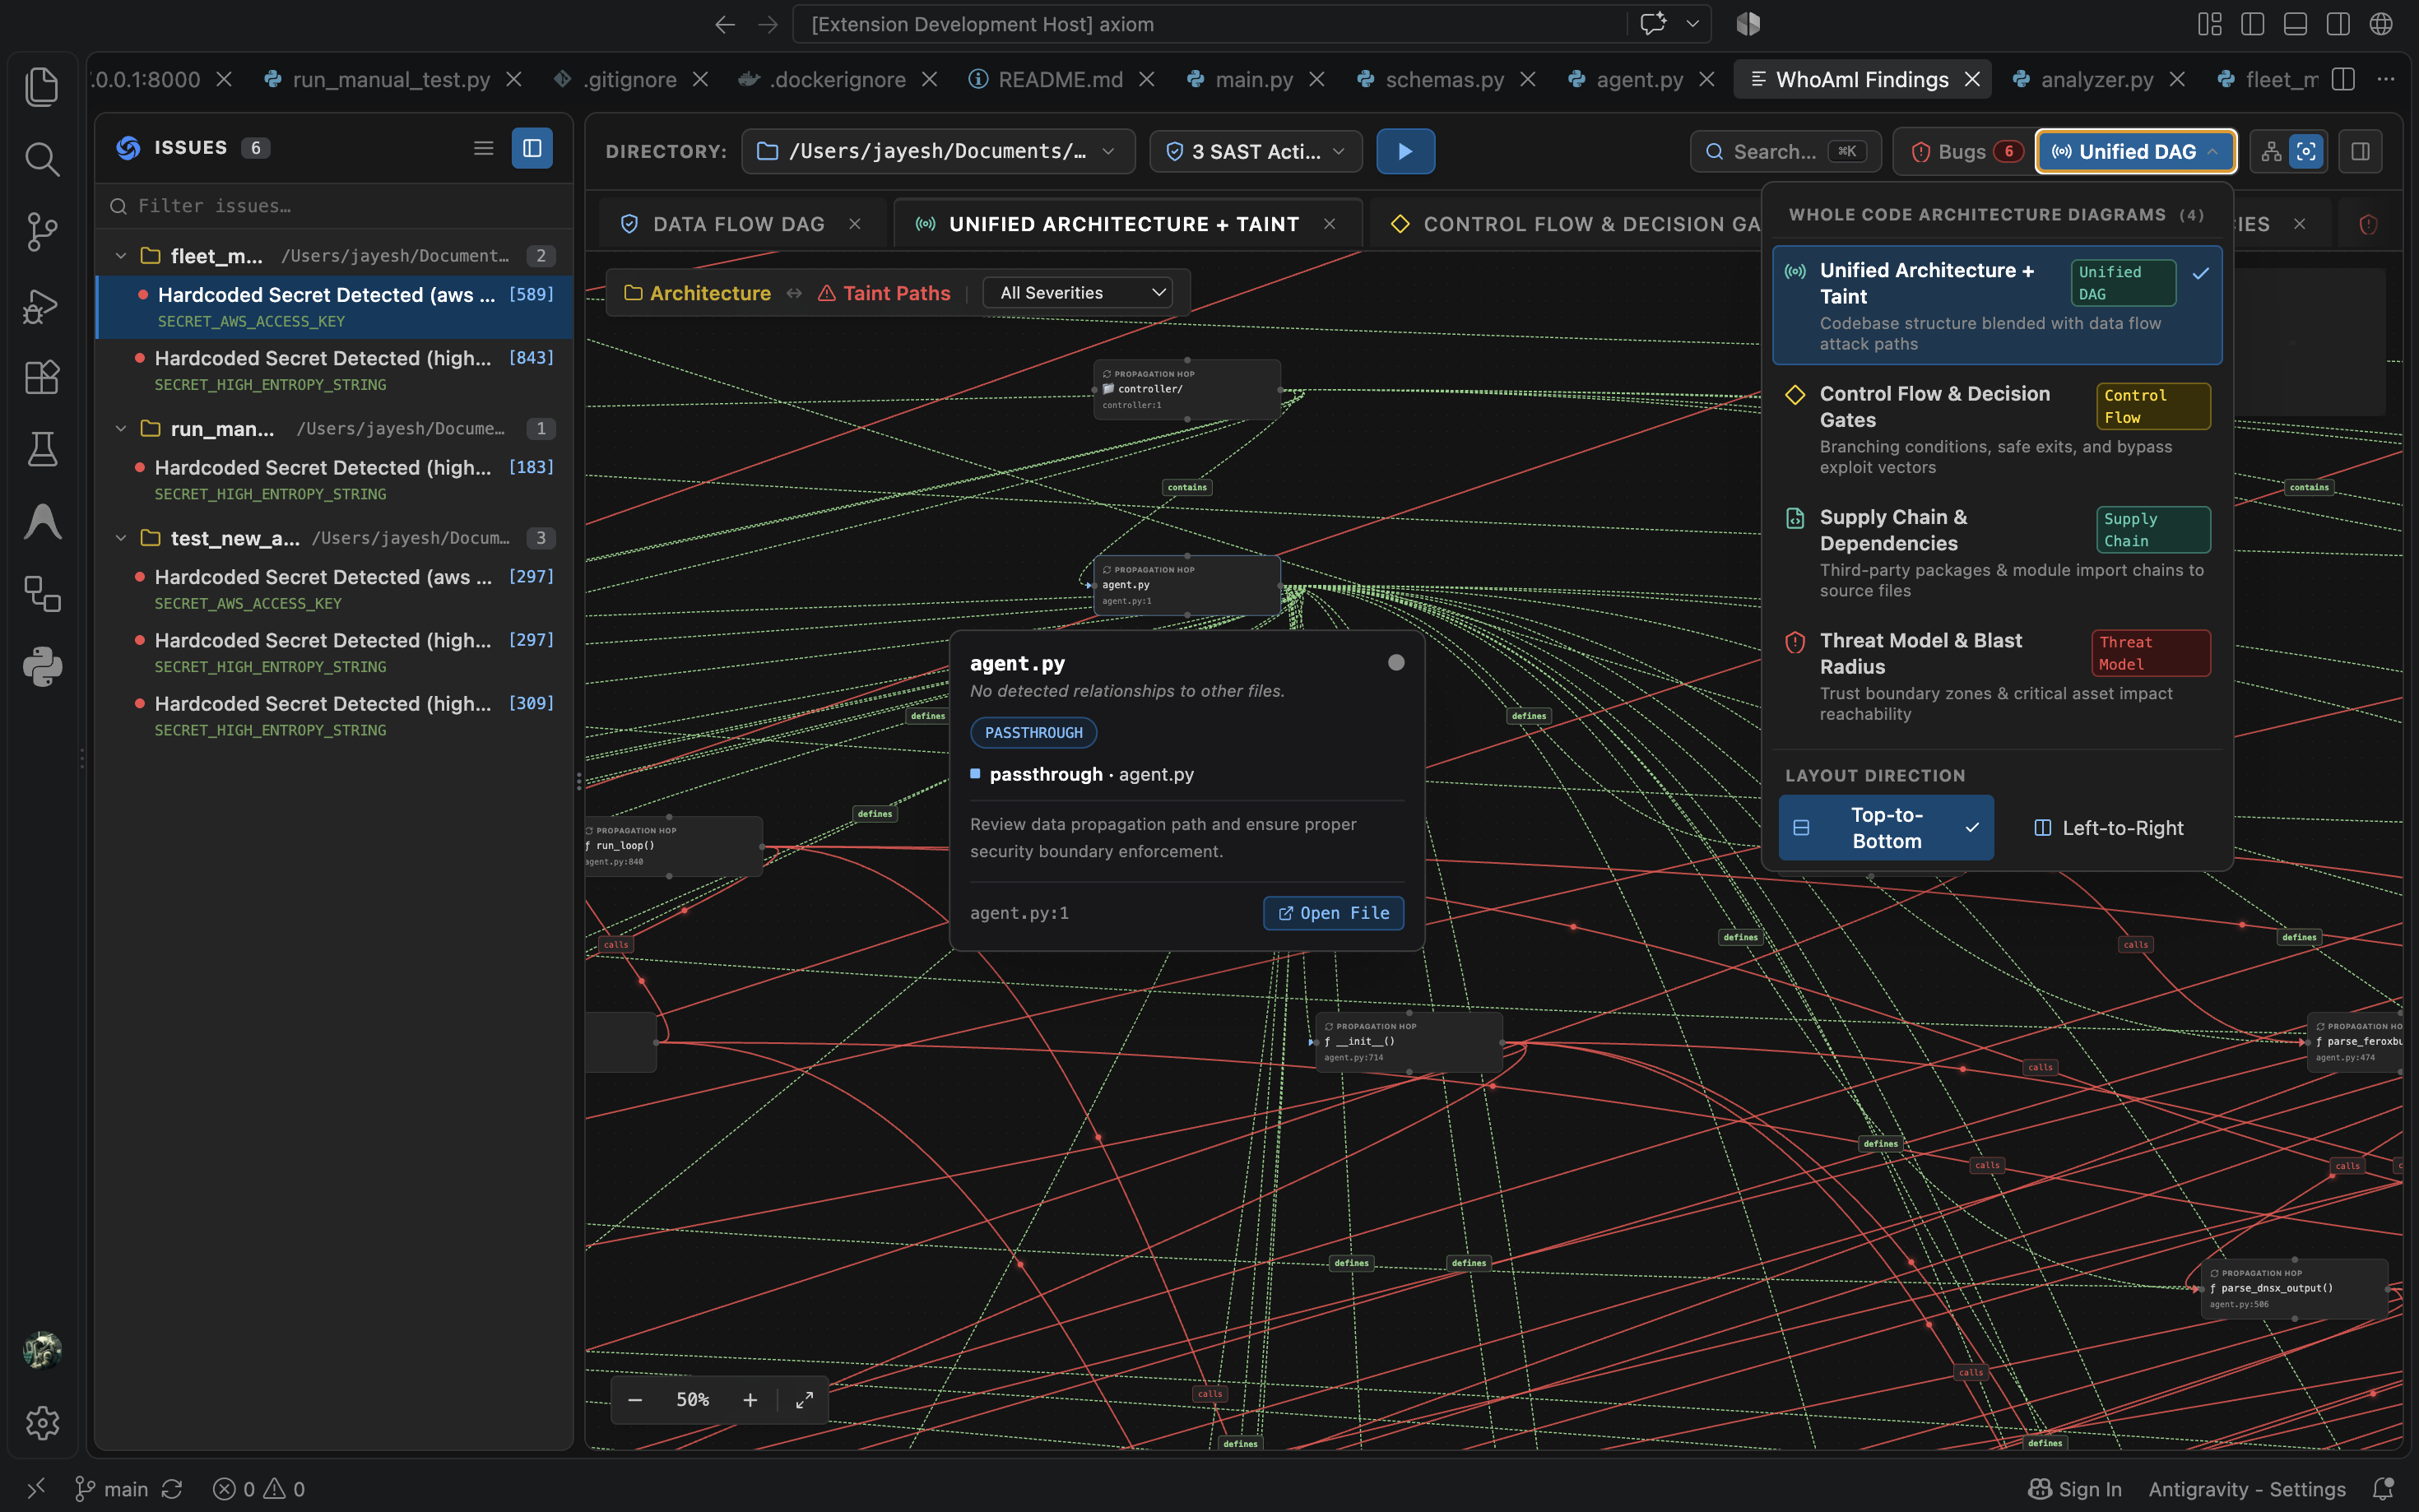Click Sign In in status bar
Viewport: 2419px width, 1512px height.
2075,1488
